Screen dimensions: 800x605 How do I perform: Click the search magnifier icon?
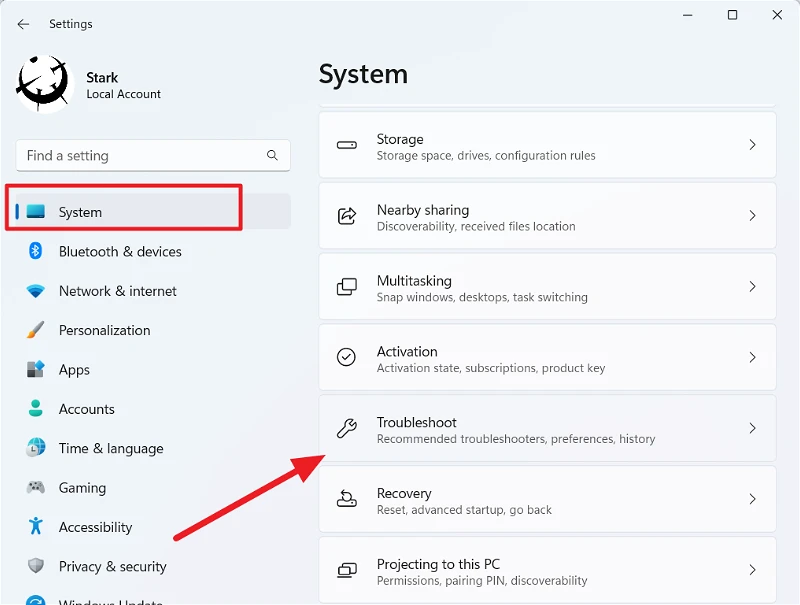272,155
